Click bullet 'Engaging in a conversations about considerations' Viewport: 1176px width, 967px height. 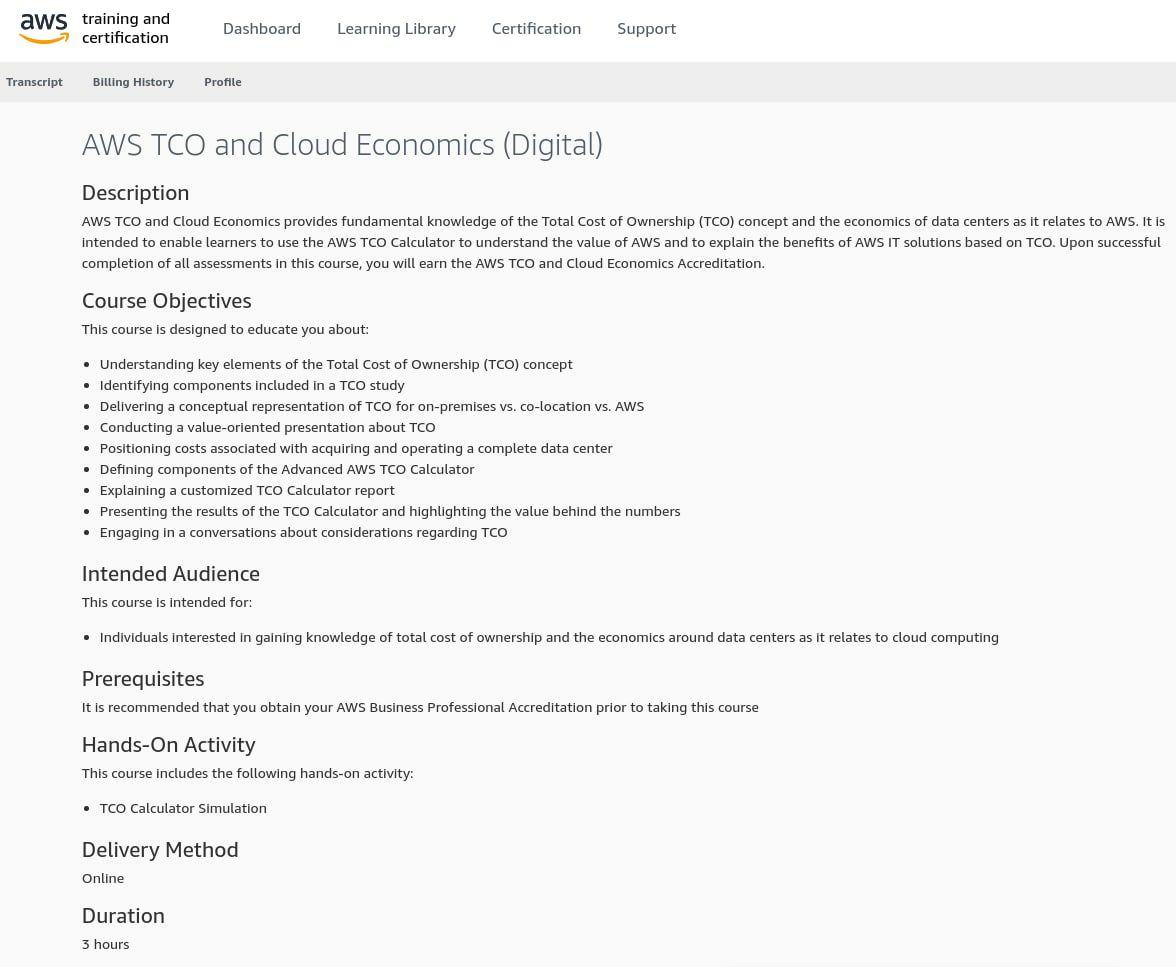pos(304,533)
